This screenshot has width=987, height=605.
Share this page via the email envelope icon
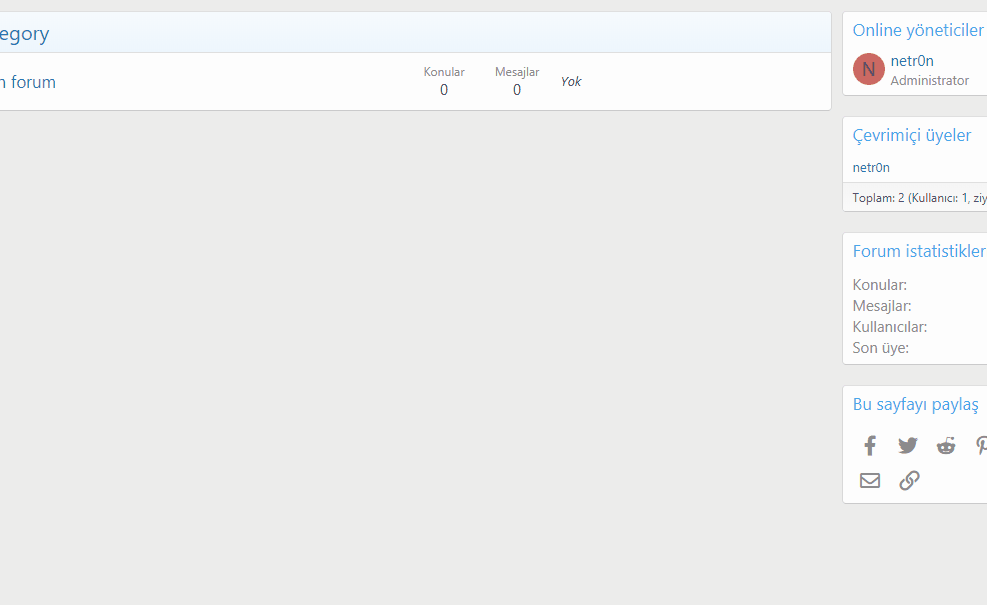click(x=870, y=481)
